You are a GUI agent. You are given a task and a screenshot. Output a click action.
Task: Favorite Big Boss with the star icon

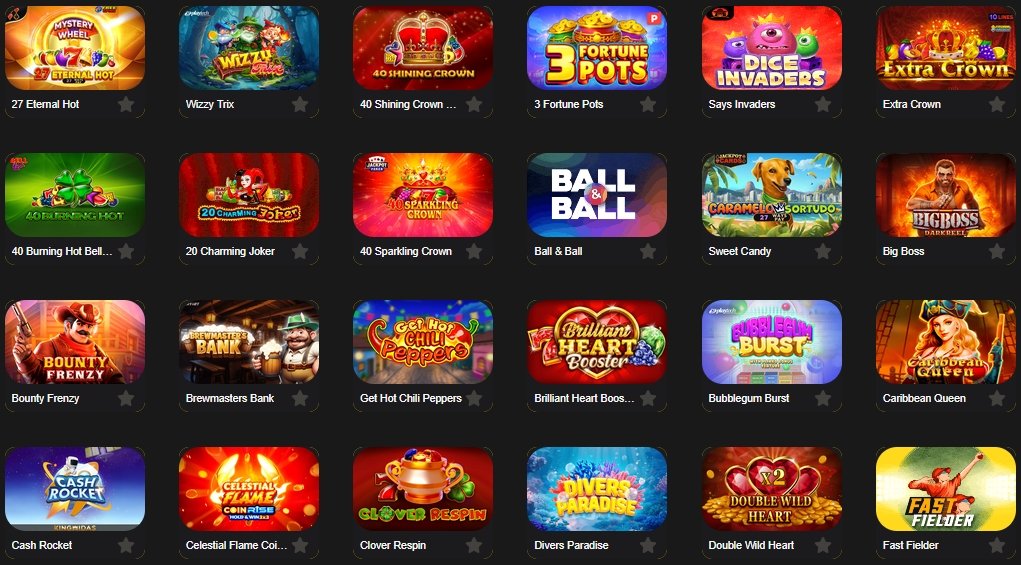click(997, 251)
